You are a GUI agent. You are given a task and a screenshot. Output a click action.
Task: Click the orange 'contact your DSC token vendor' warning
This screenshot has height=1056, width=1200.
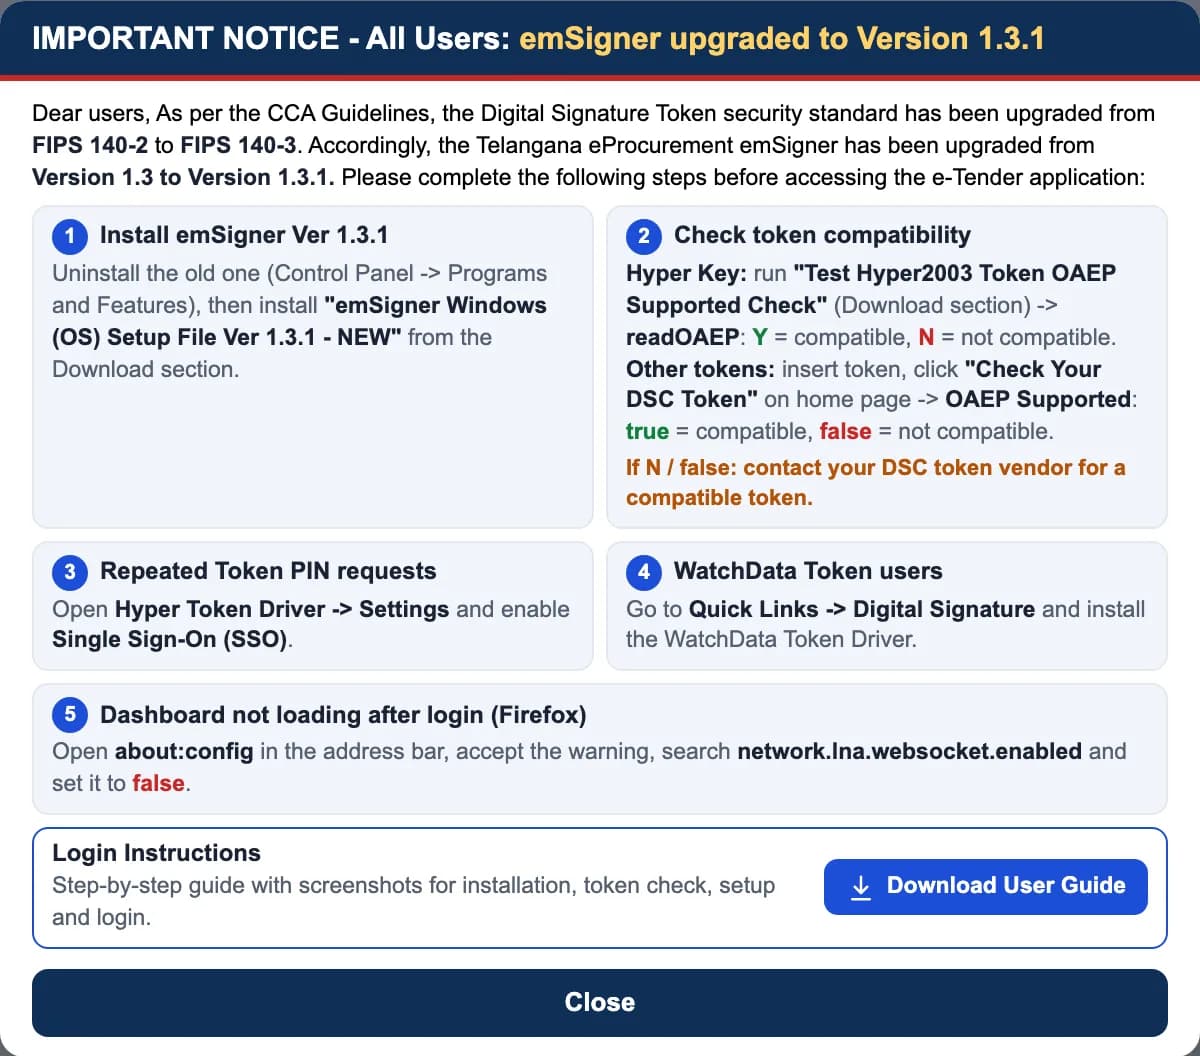pos(875,482)
